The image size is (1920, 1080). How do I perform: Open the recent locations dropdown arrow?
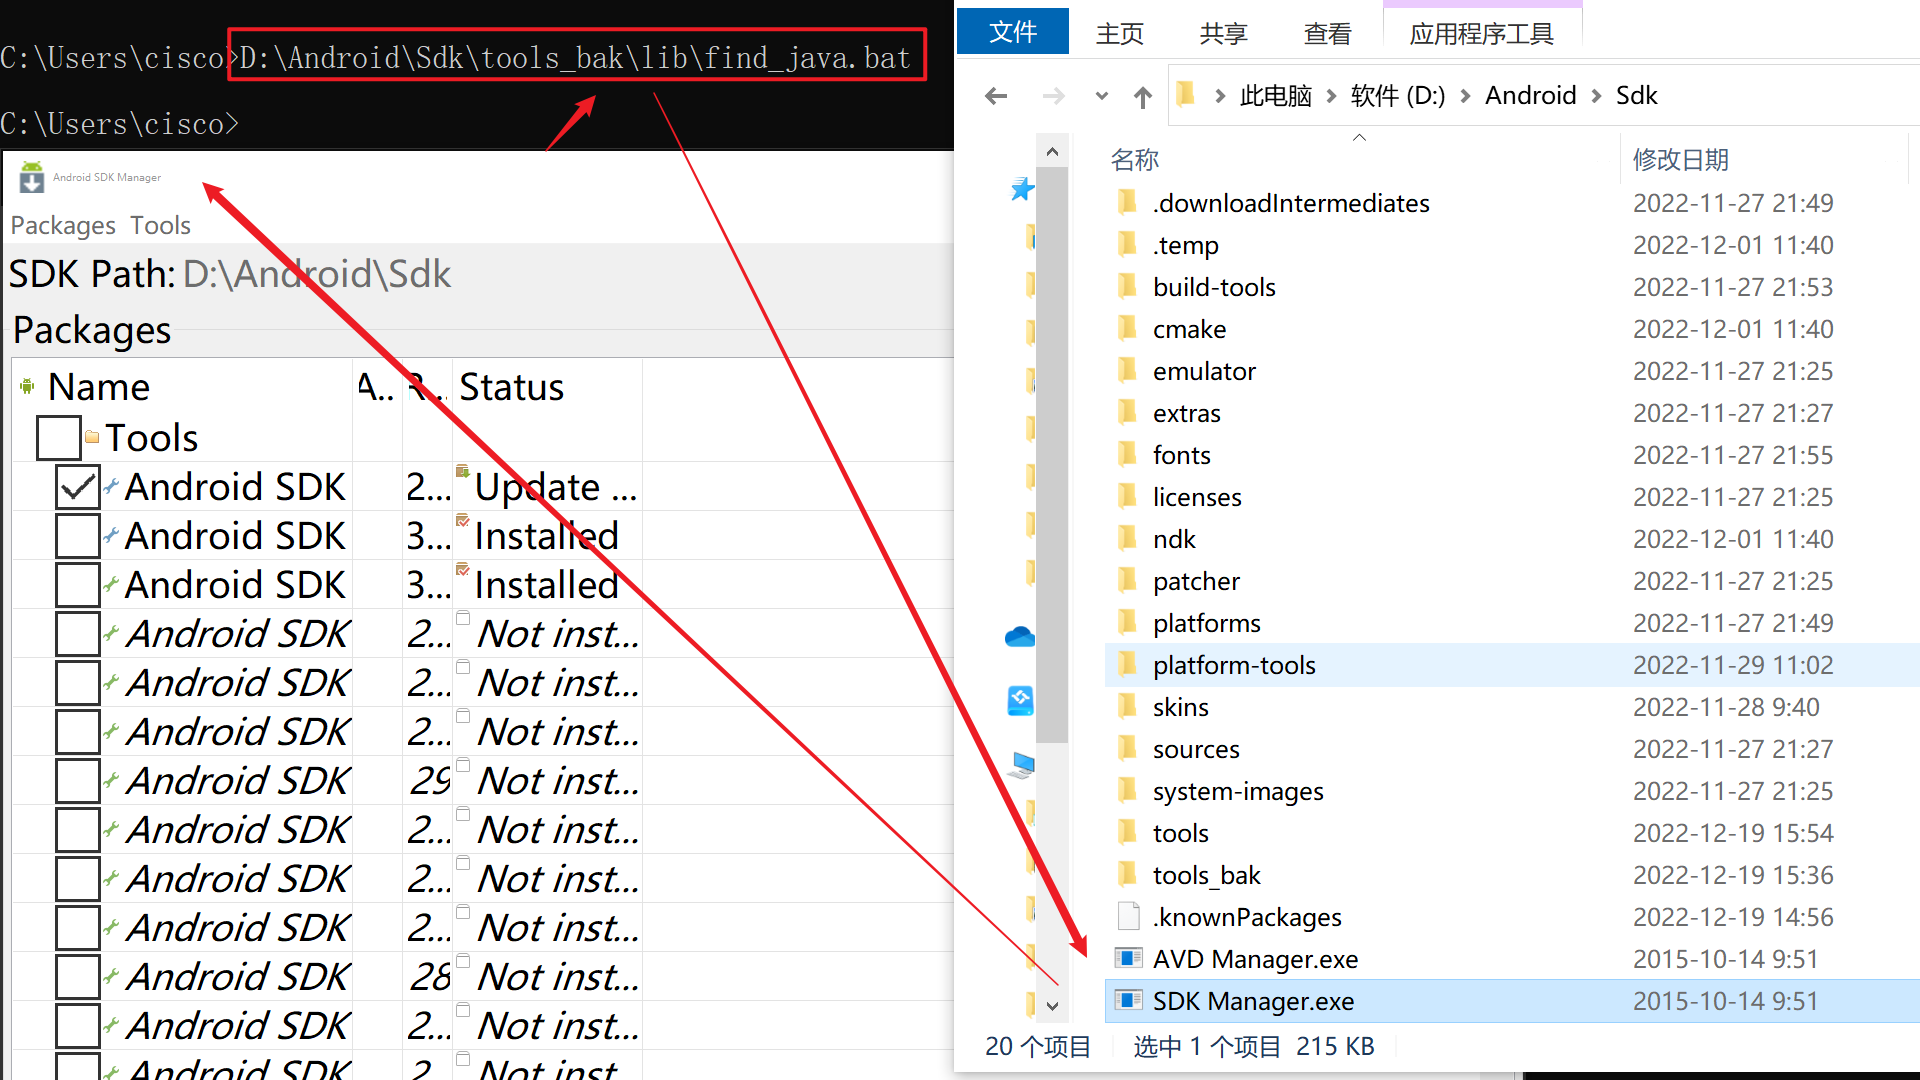click(x=1101, y=96)
